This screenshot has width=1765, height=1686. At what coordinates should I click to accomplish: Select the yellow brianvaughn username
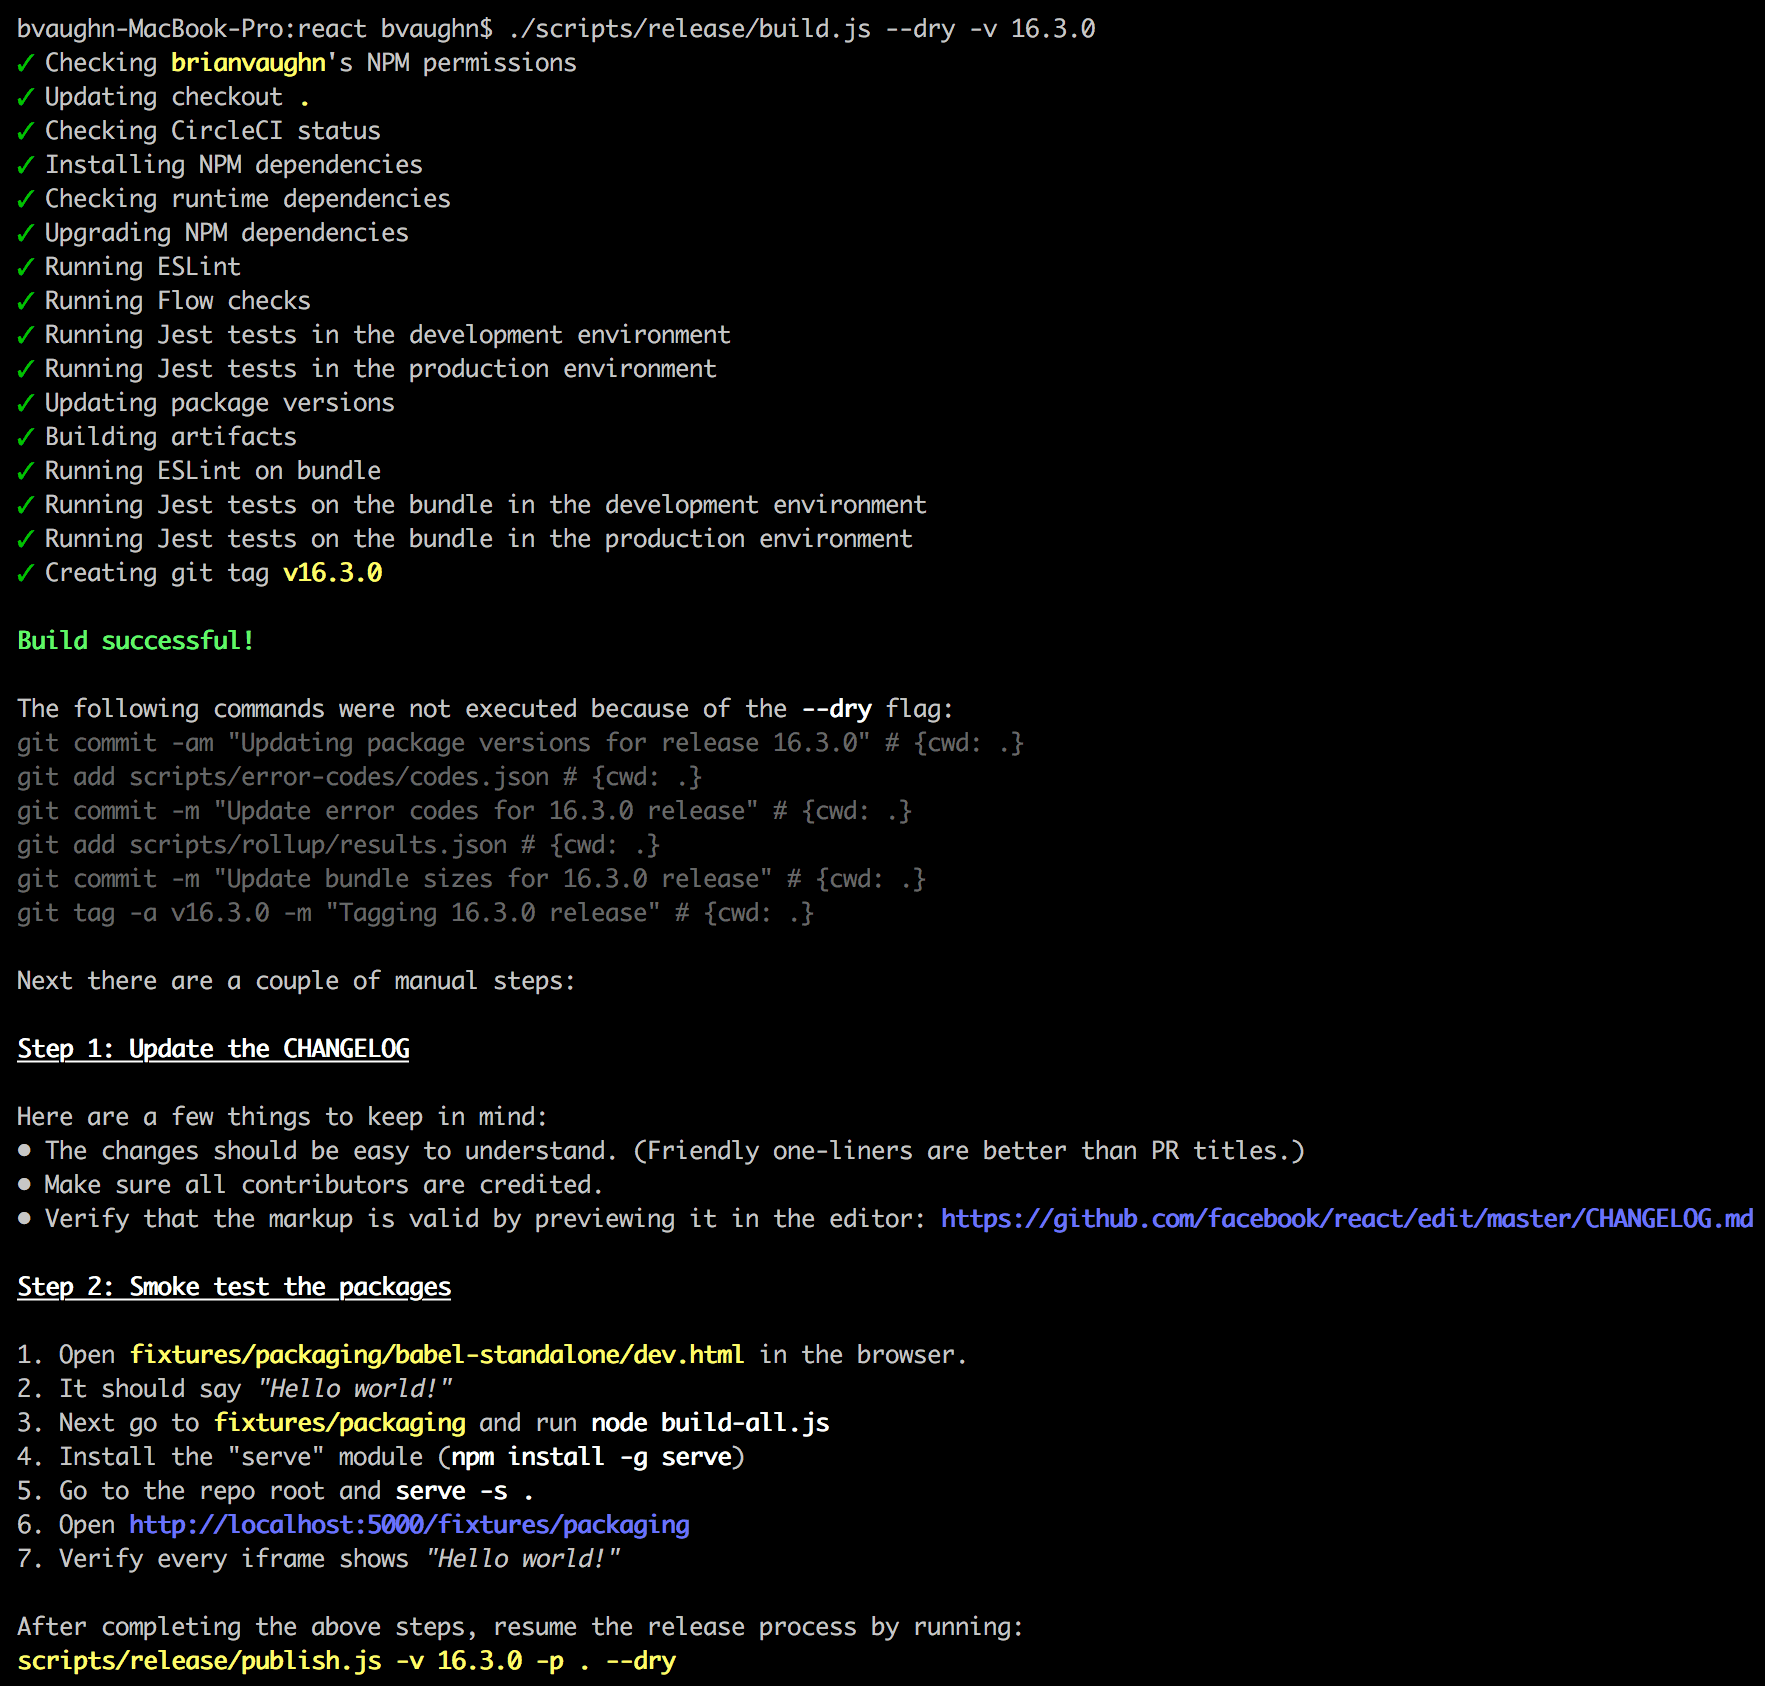tap(244, 62)
